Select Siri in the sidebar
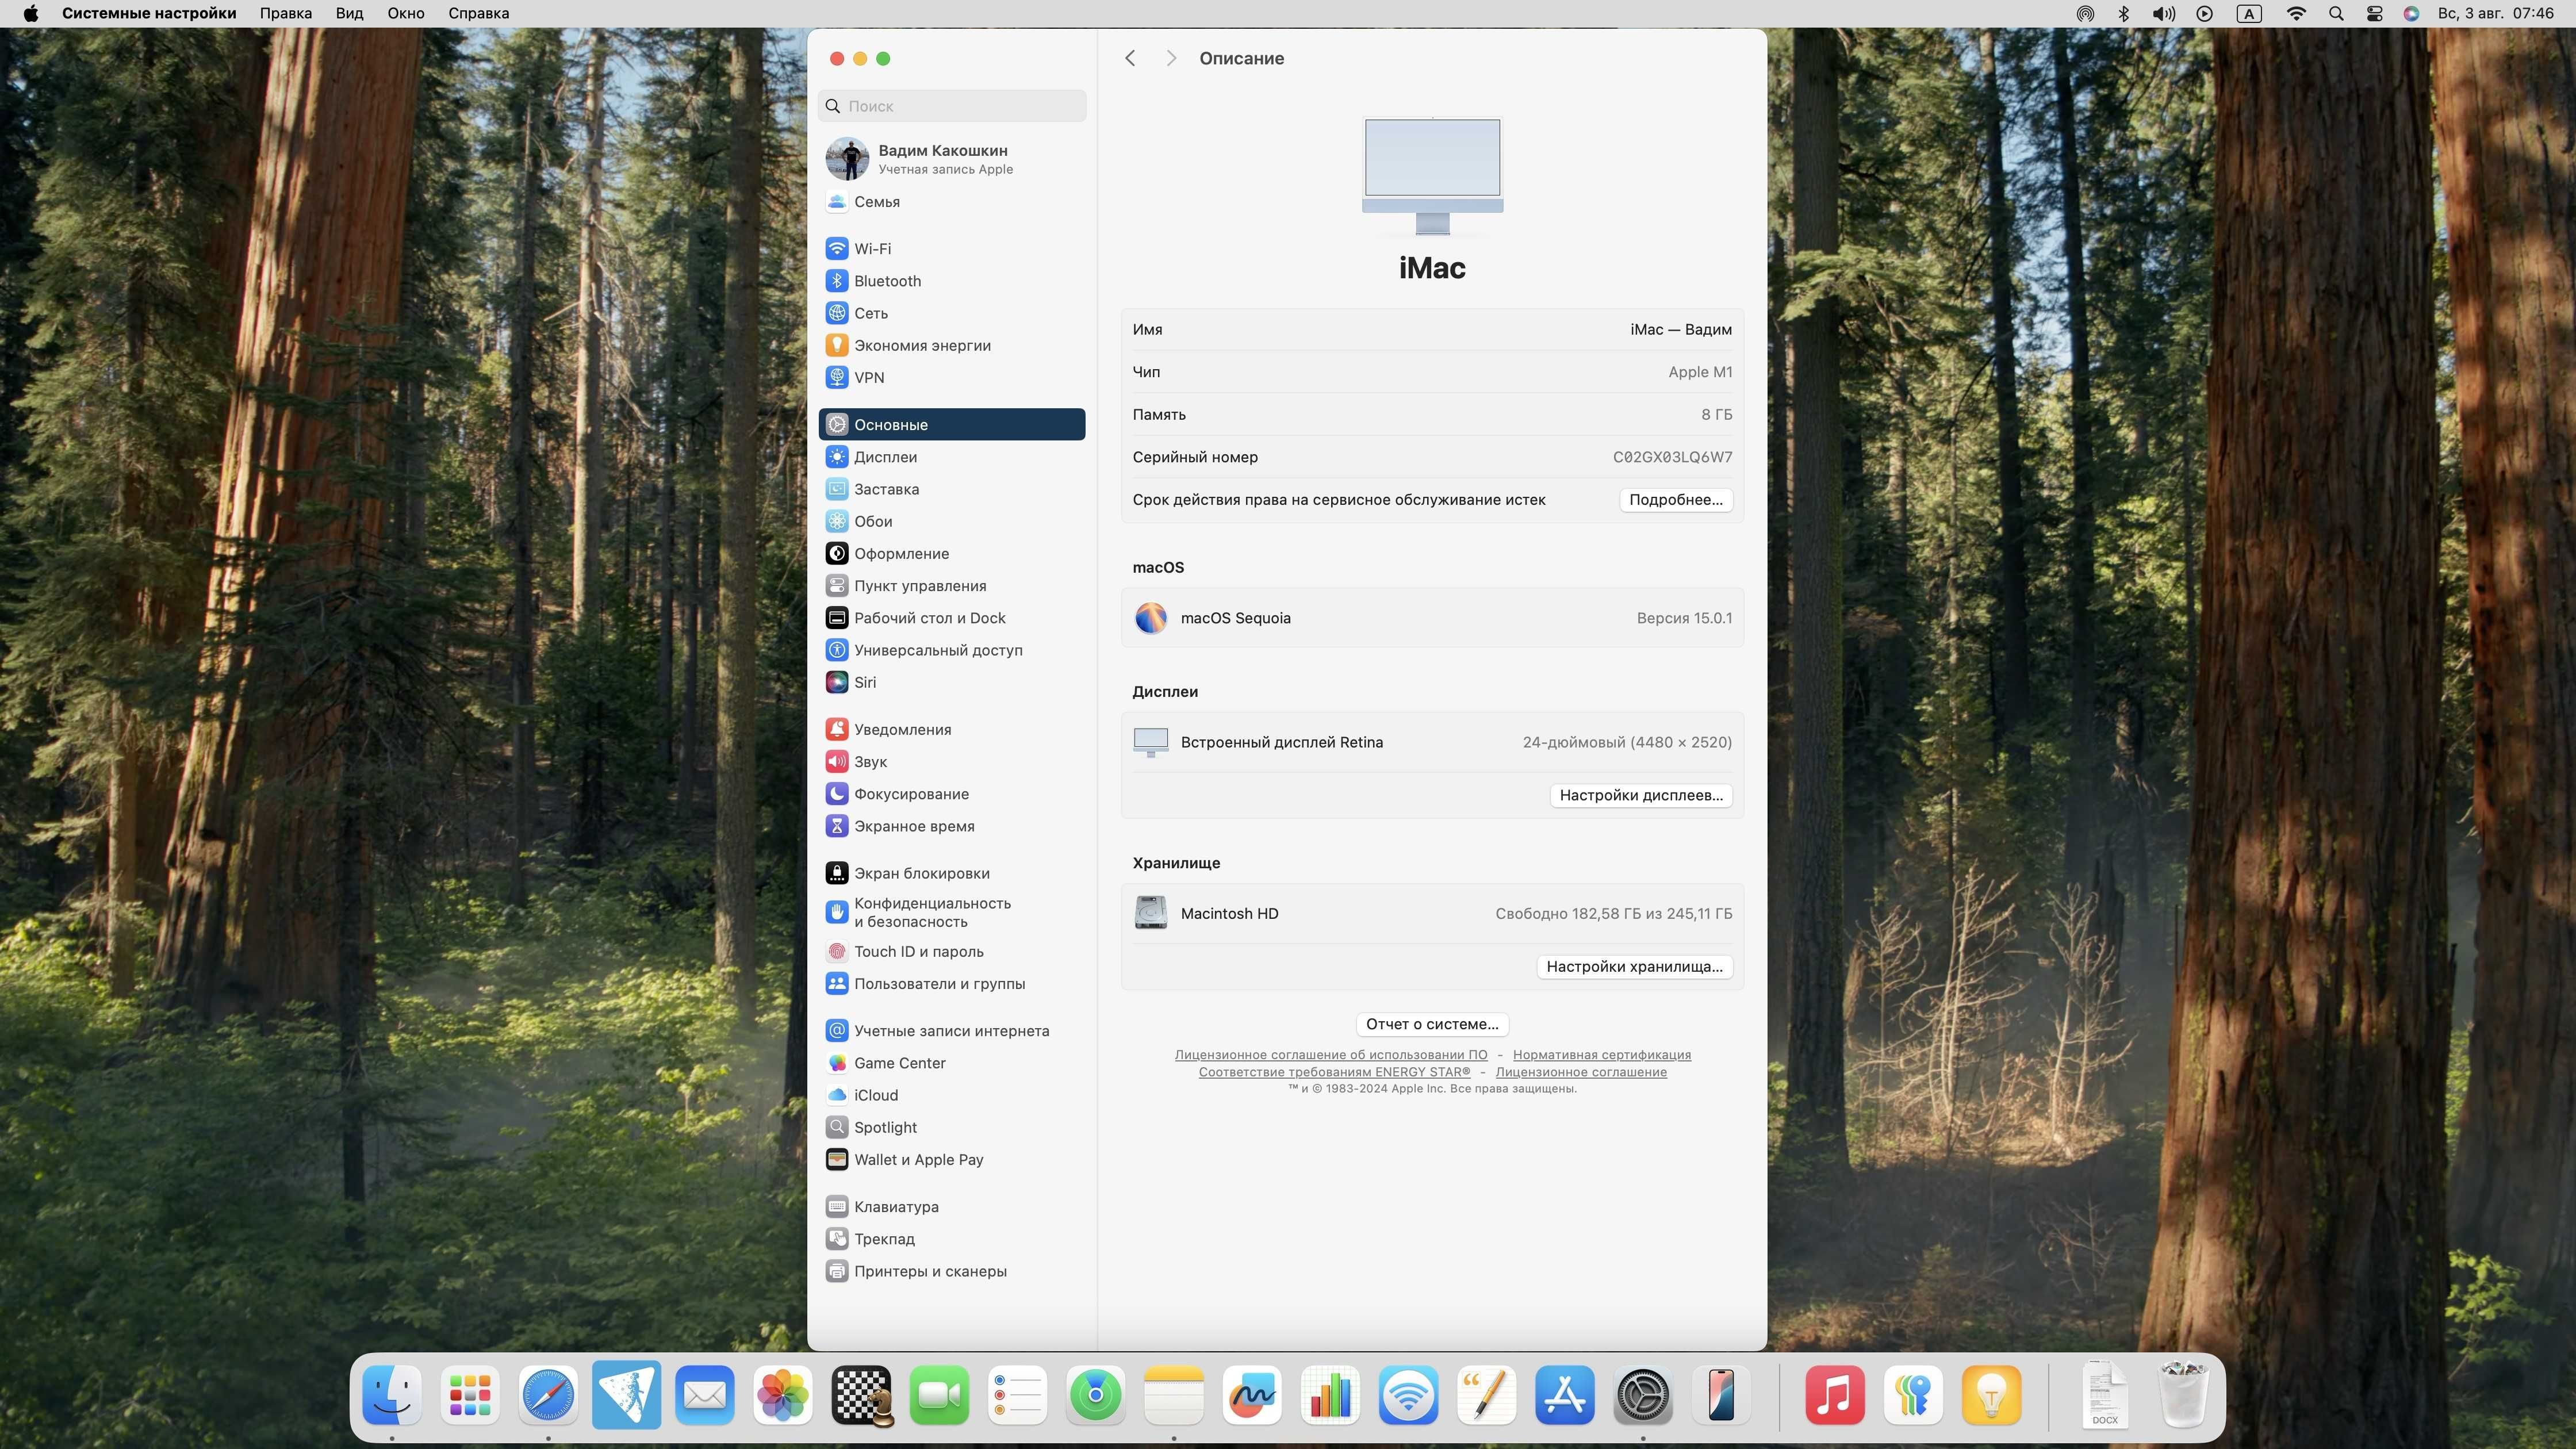Image resolution: width=2576 pixels, height=1449 pixels. pos(951,682)
